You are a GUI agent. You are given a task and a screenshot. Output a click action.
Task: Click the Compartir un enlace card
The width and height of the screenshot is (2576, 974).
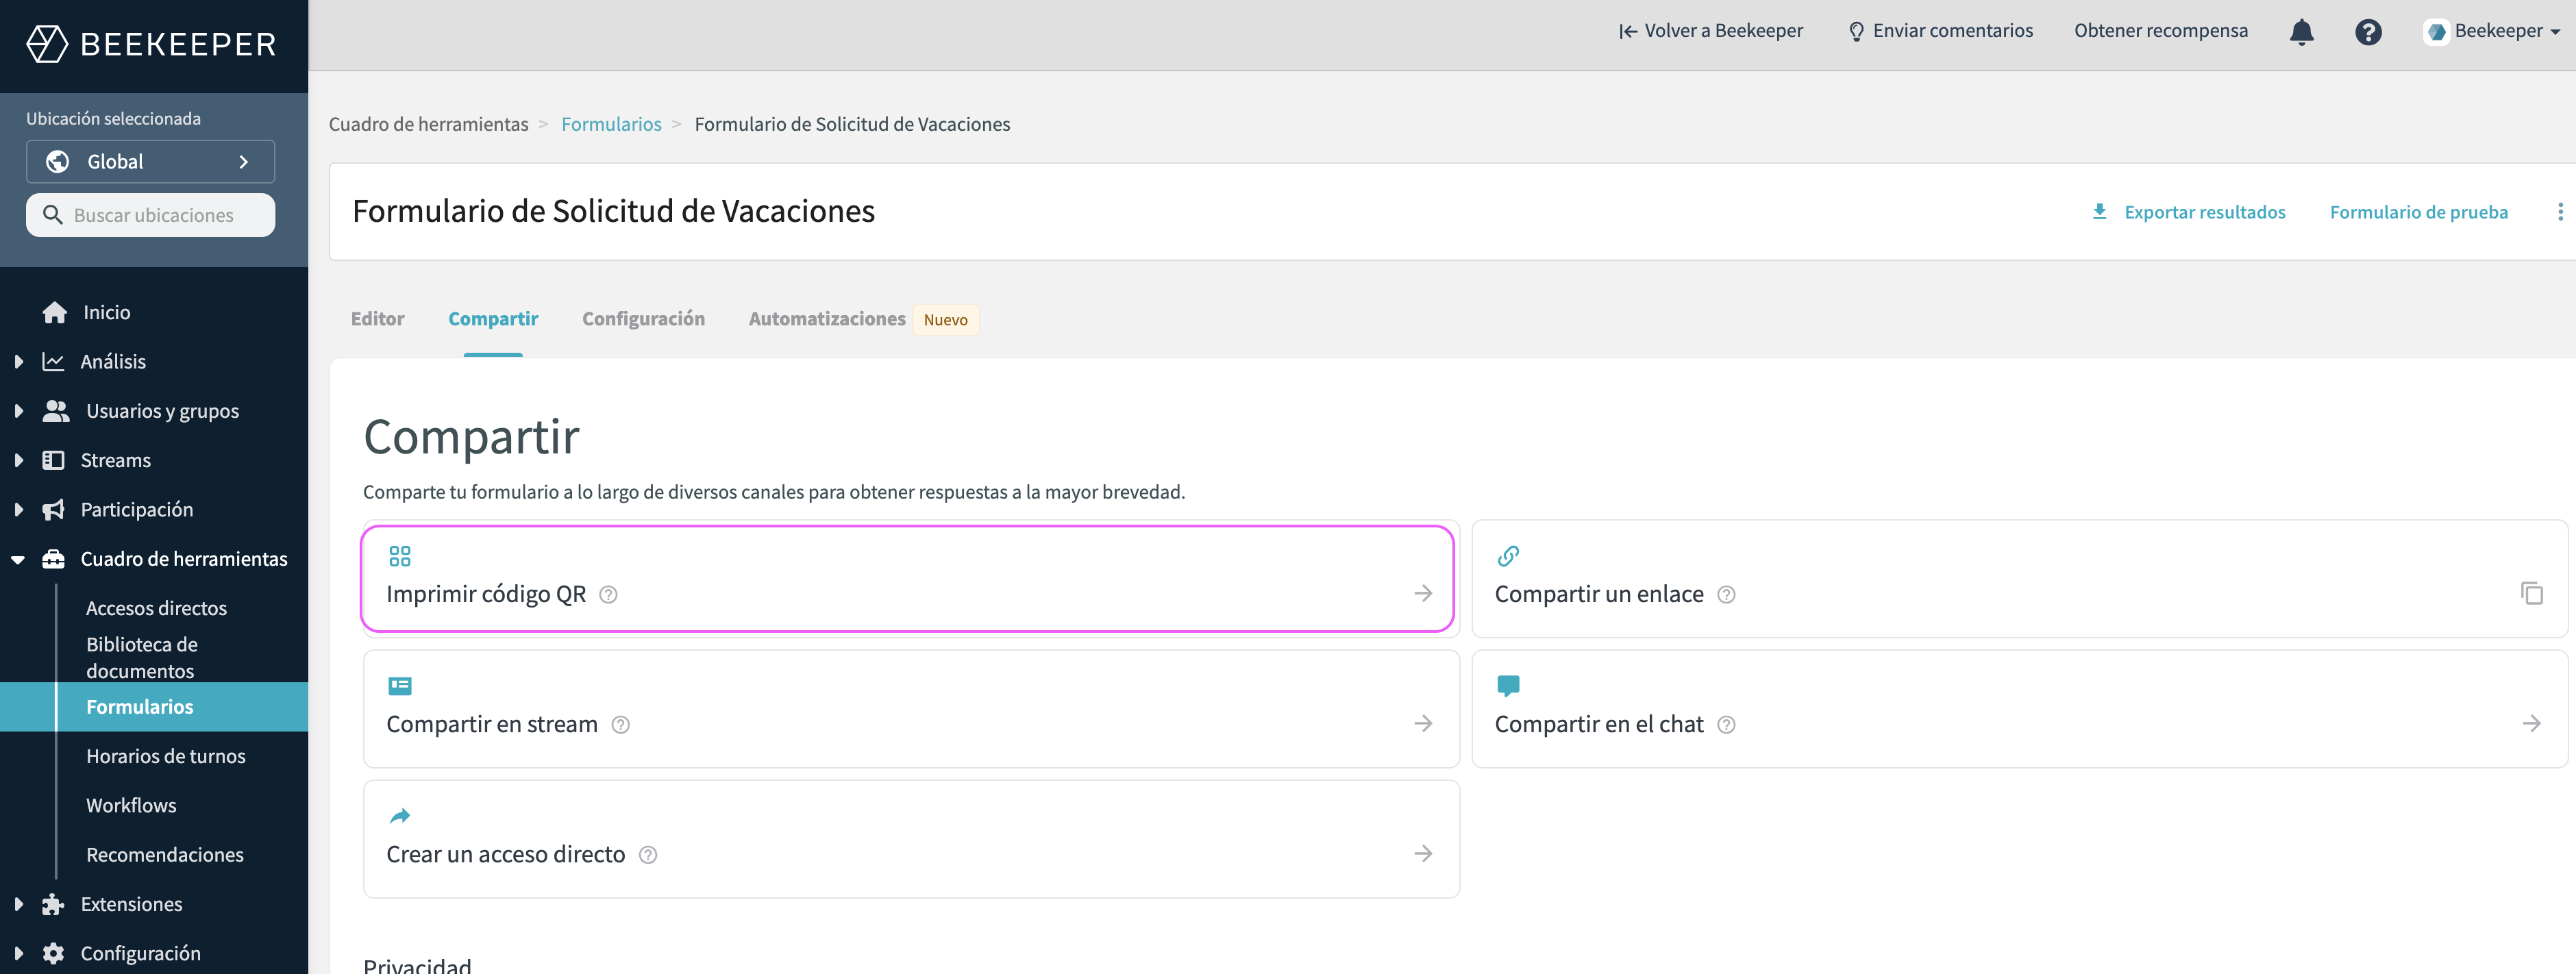tap(2019, 578)
